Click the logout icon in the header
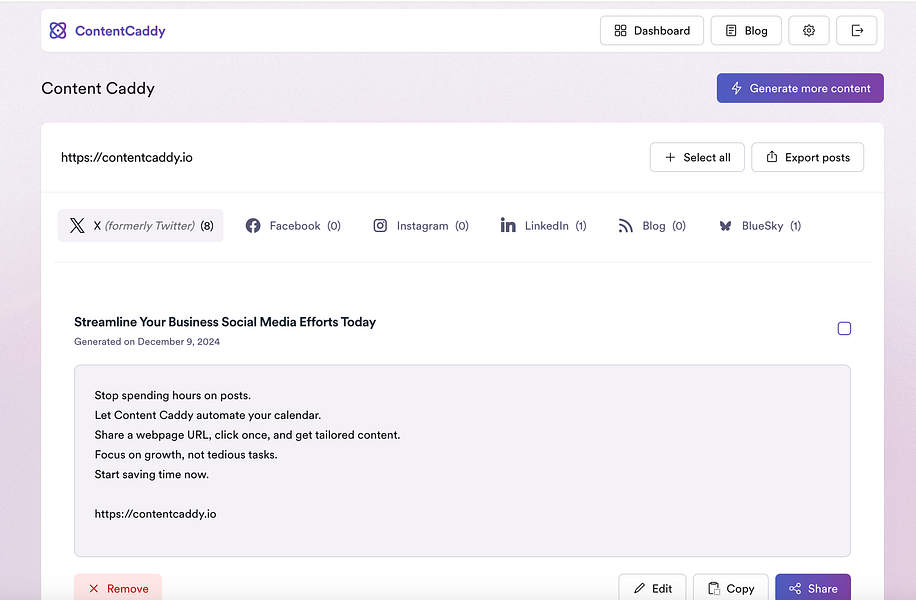The image size is (916, 600). (x=856, y=30)
